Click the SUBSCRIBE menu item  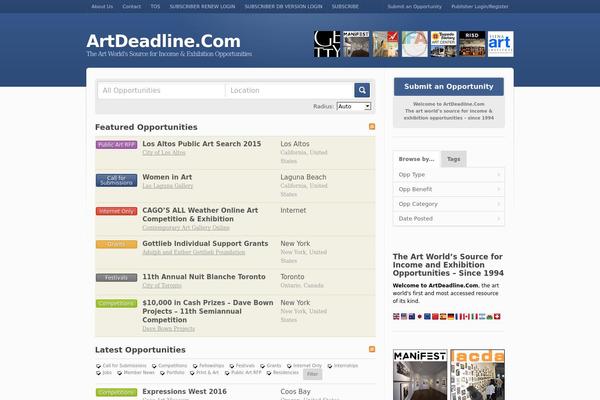[345, 7]
